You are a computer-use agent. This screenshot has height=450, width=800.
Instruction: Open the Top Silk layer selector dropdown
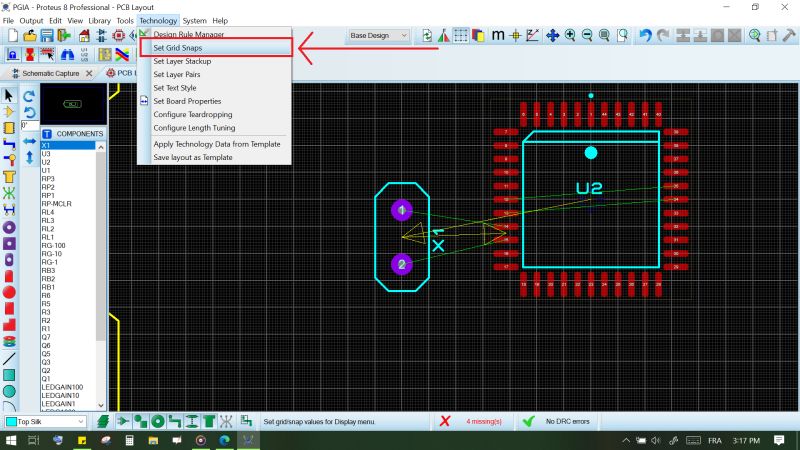[45, 422]
